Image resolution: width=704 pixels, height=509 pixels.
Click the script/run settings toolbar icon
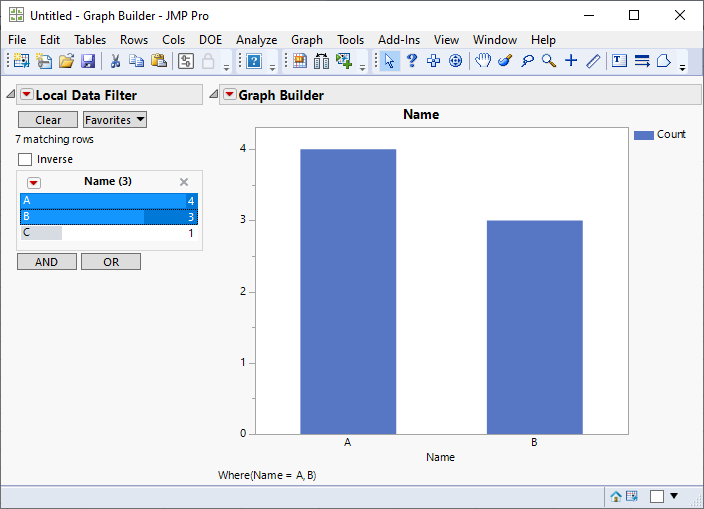pos(185,61)
